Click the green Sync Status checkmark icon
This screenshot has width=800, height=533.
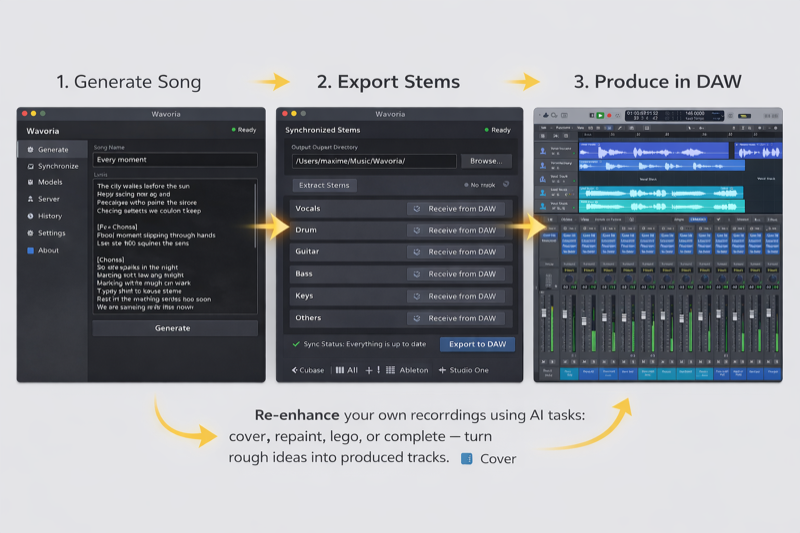[296, 344]
